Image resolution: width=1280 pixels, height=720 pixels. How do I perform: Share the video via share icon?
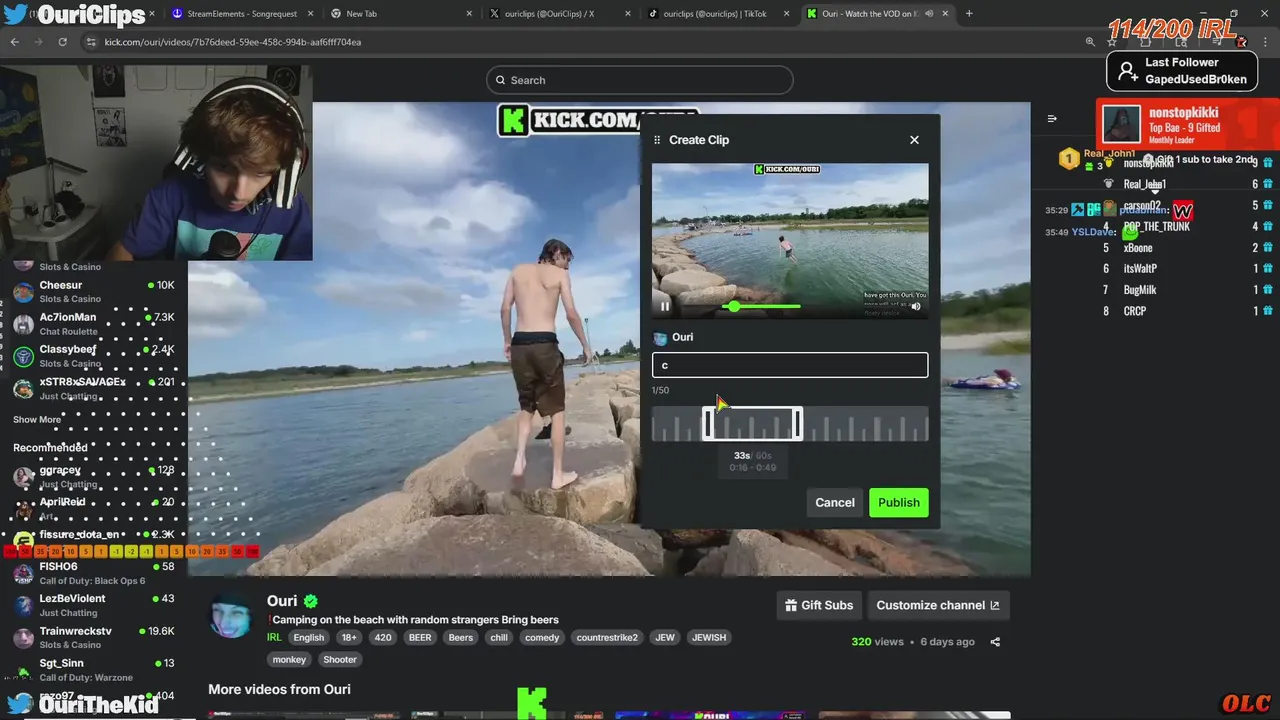coord(995,642)
